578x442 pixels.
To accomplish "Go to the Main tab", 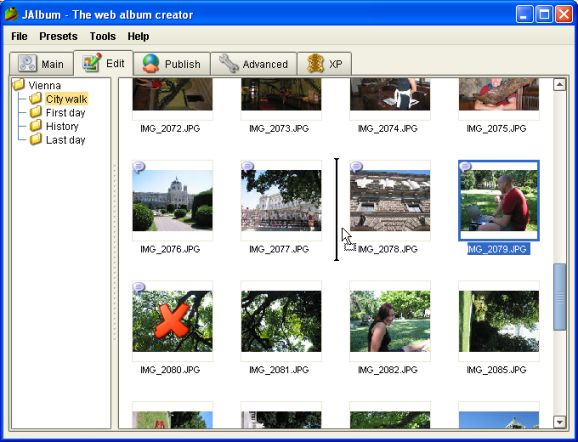I will click(x=41, y=64).
